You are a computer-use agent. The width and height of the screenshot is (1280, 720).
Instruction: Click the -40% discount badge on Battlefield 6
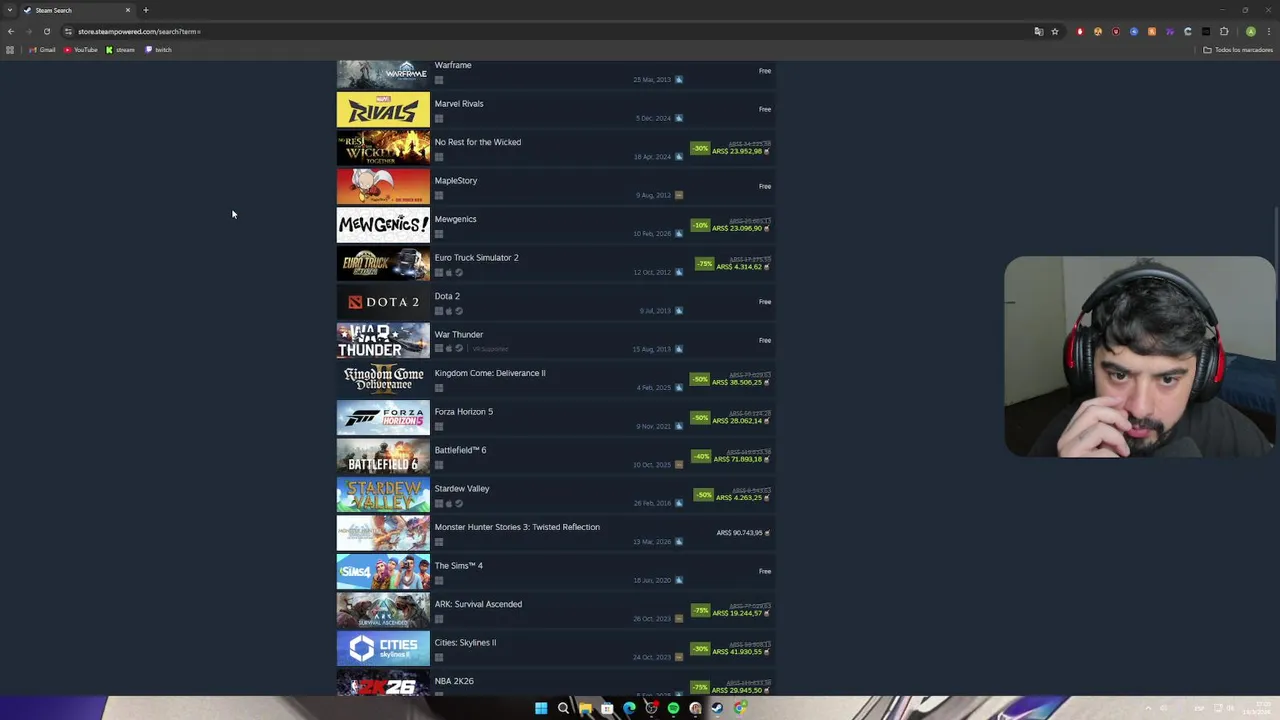(x=701, y=457)
